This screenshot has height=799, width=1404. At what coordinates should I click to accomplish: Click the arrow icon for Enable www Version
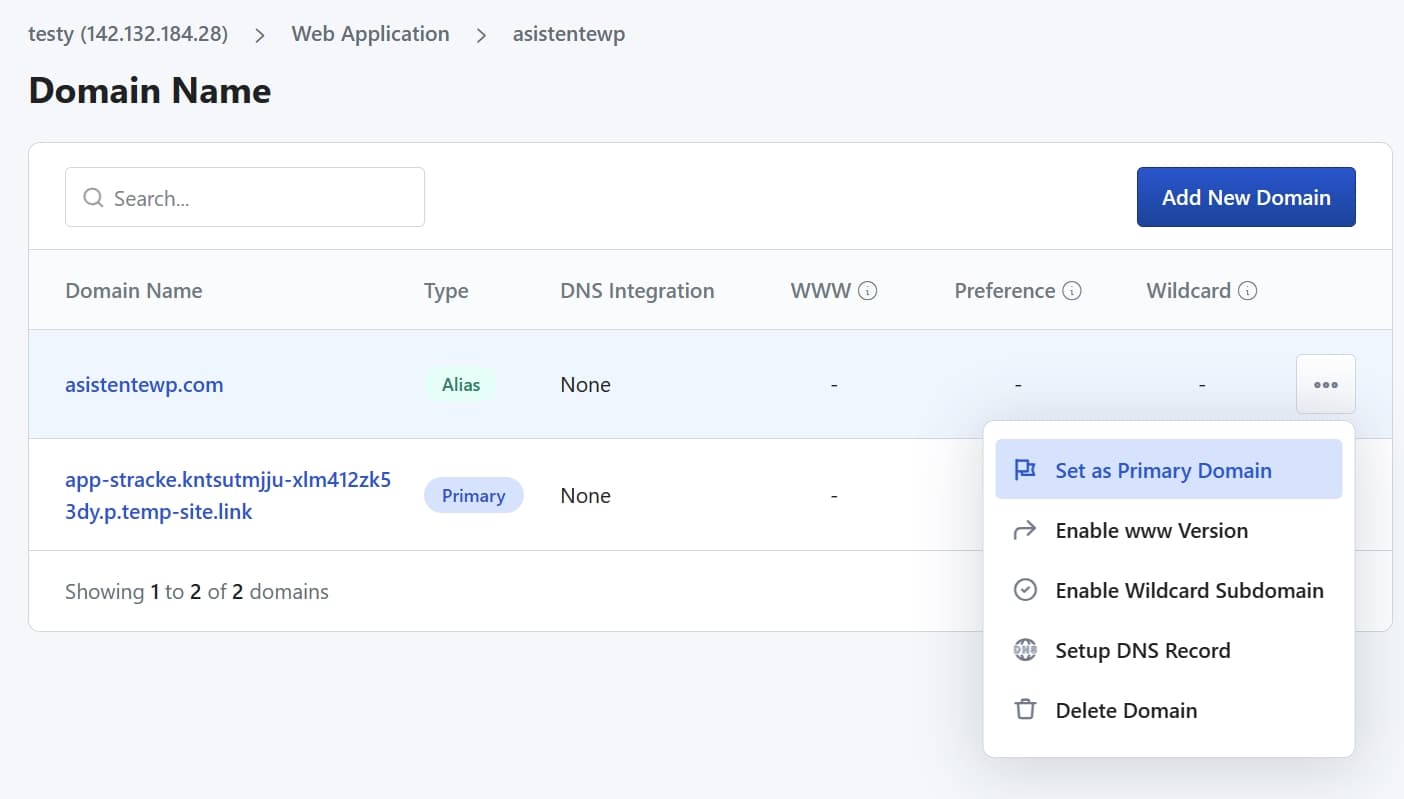(1024, 530)
